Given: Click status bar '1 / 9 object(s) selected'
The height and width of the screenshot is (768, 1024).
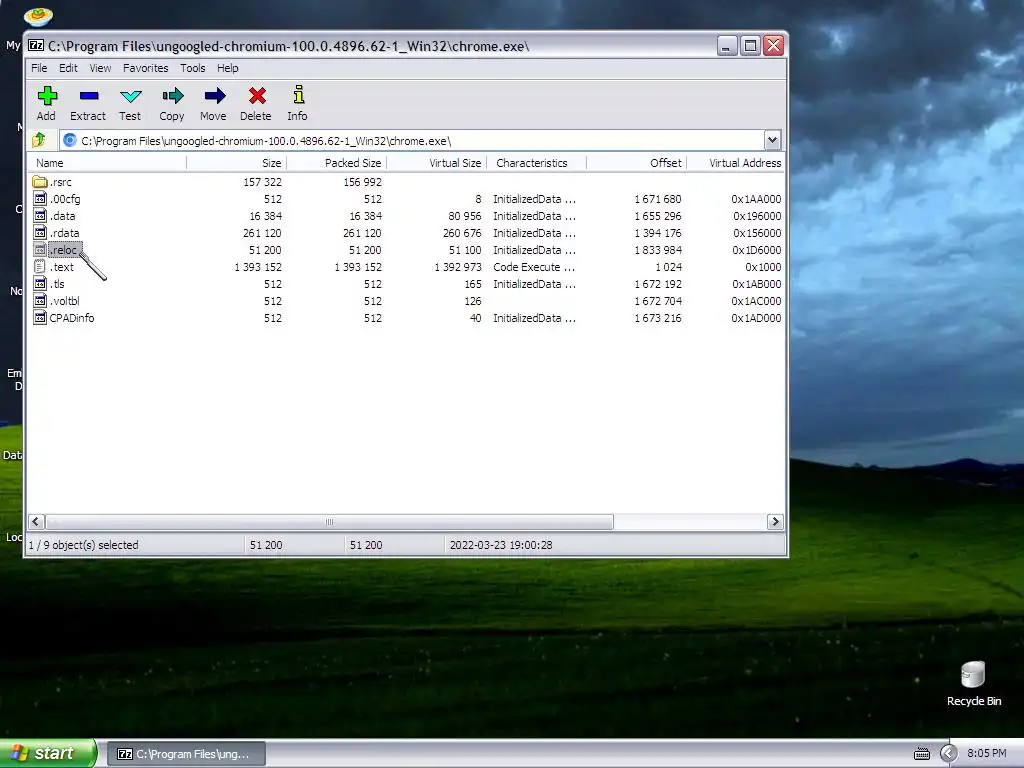Looking at the screenshot, I should point(84,545).
